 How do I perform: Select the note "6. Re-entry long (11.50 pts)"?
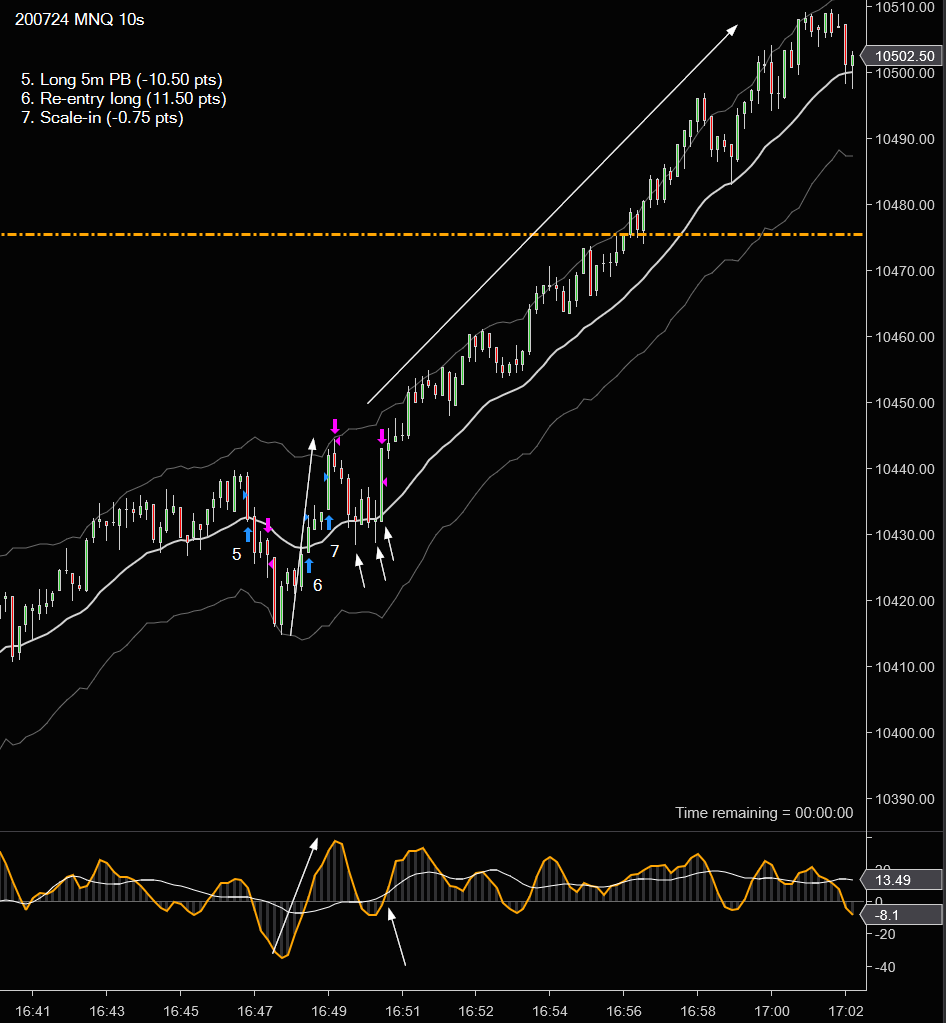(x=124, y=99)
